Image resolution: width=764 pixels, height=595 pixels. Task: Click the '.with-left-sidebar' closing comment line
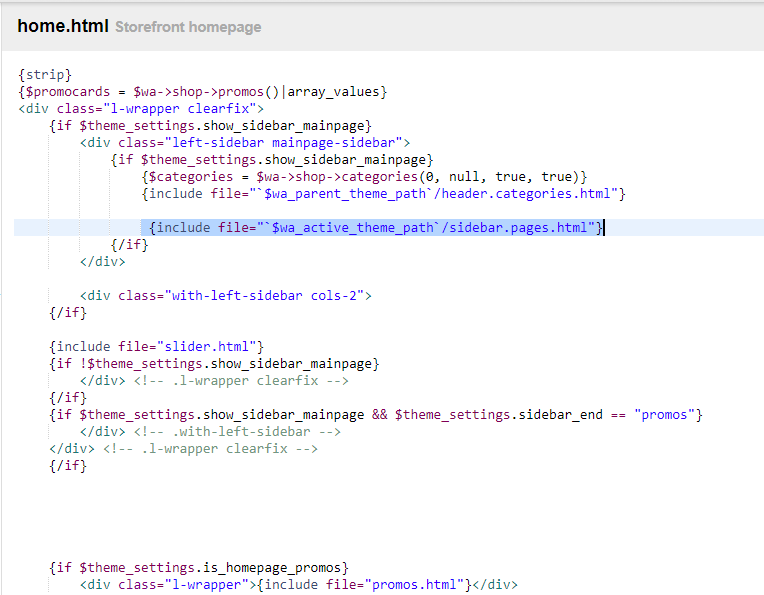210,431
